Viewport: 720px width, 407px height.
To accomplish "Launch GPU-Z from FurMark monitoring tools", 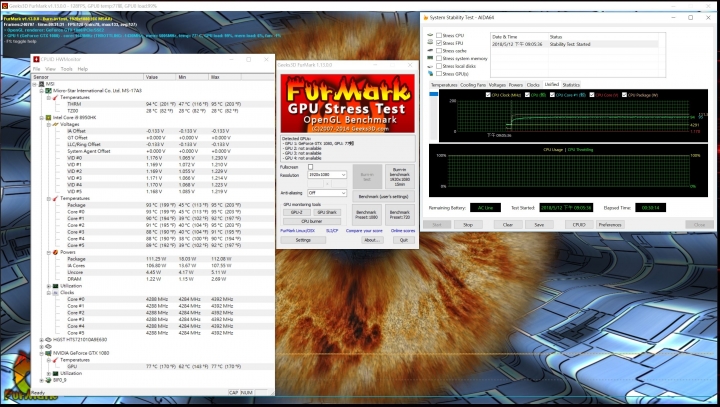I will tap(296, 212).
